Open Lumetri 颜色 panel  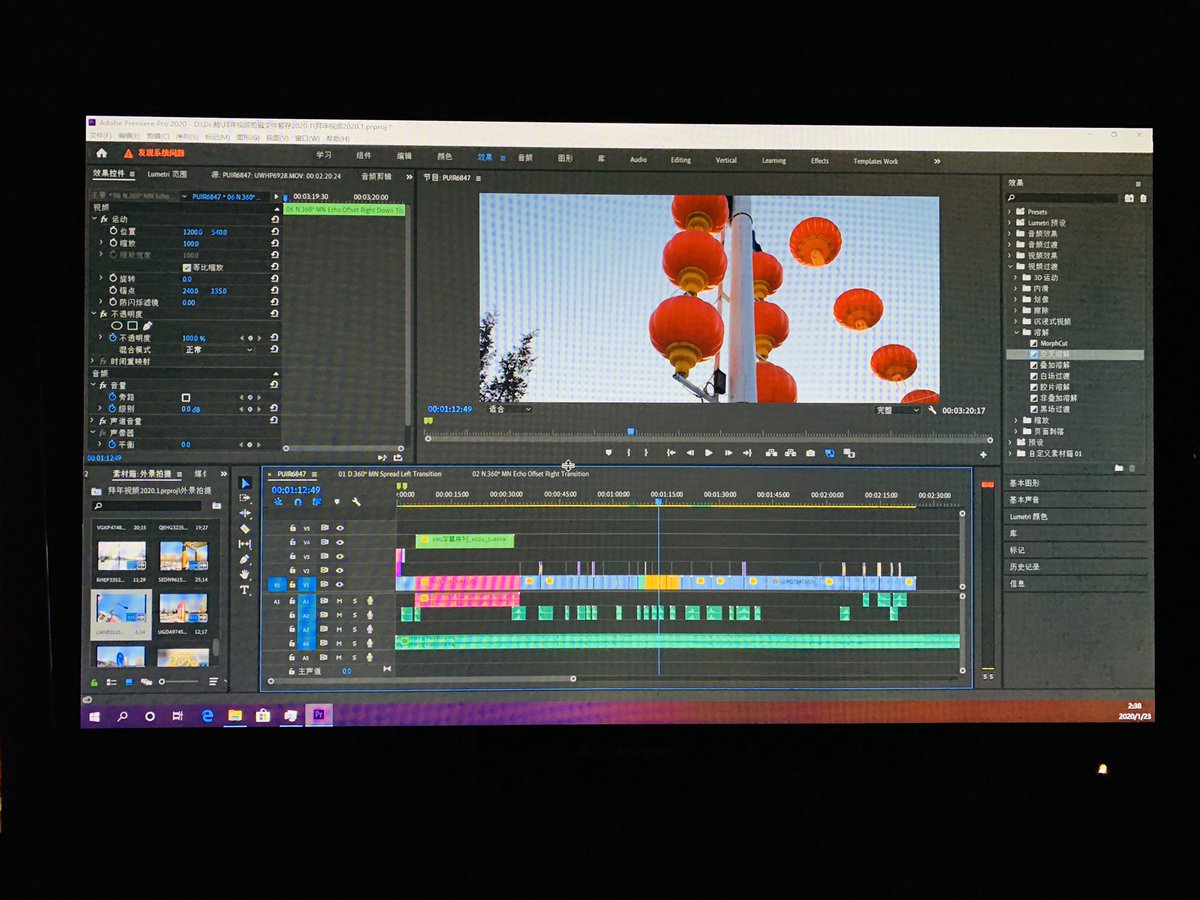1029,516
